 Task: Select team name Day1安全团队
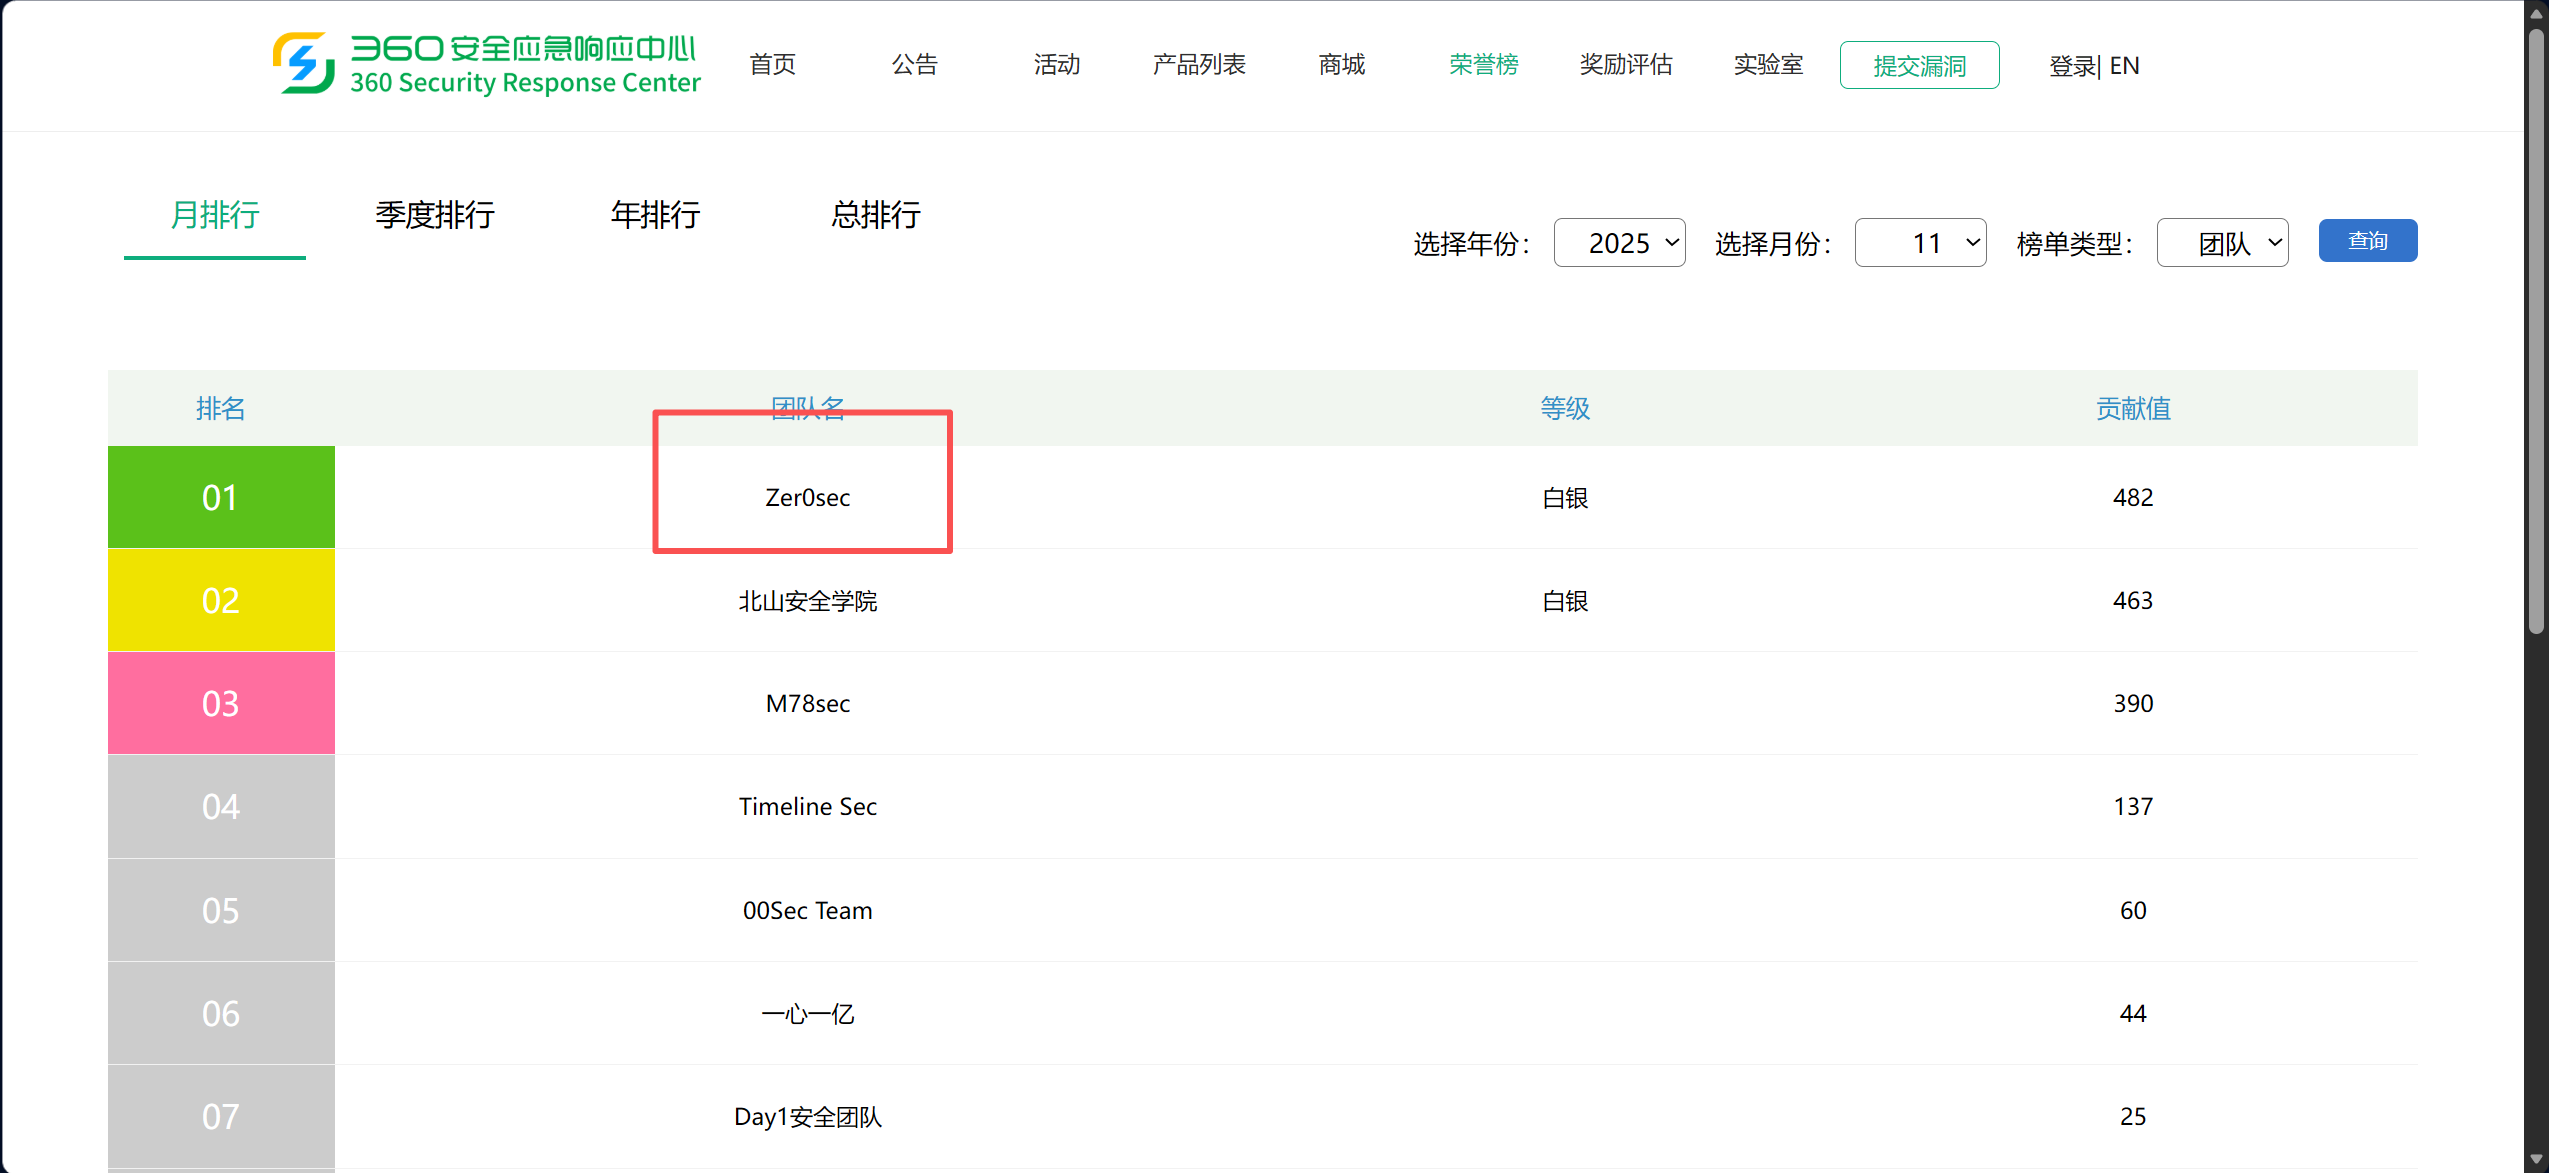point(808,1117)
